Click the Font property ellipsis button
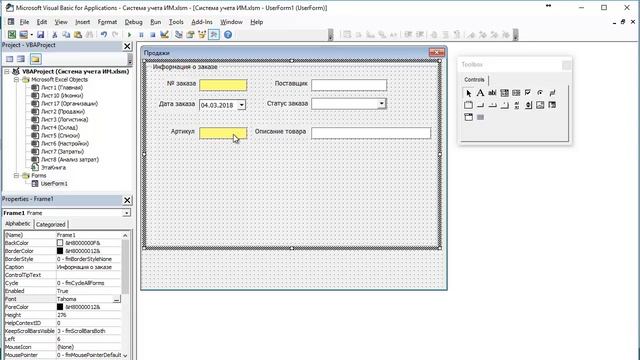The height and width of the screenshot is (360, 640). pos(116,299)
